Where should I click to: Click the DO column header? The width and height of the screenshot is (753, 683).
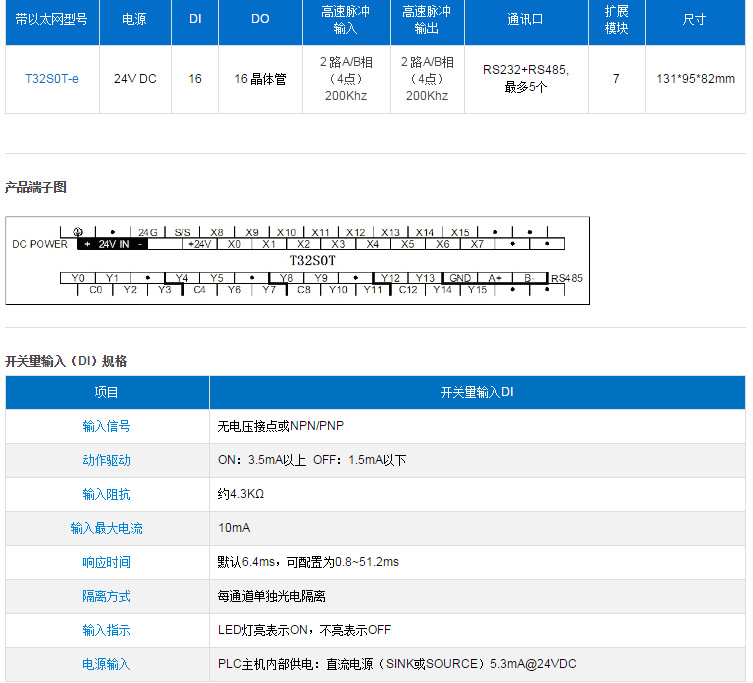pyautogui.click(x=260, y=19)
